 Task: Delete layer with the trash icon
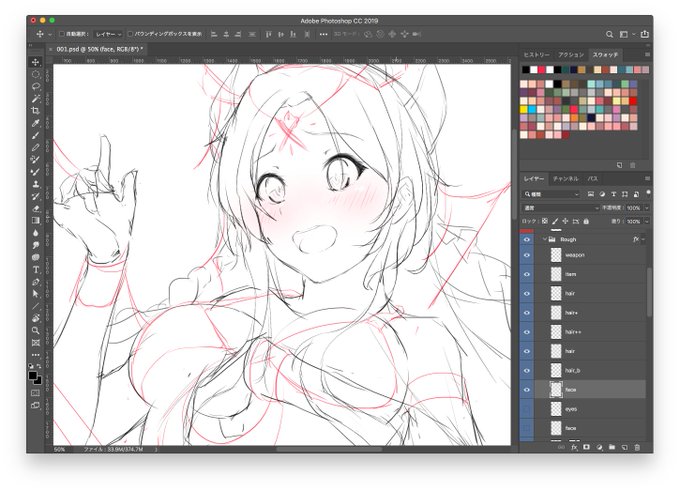click(637, 447)
